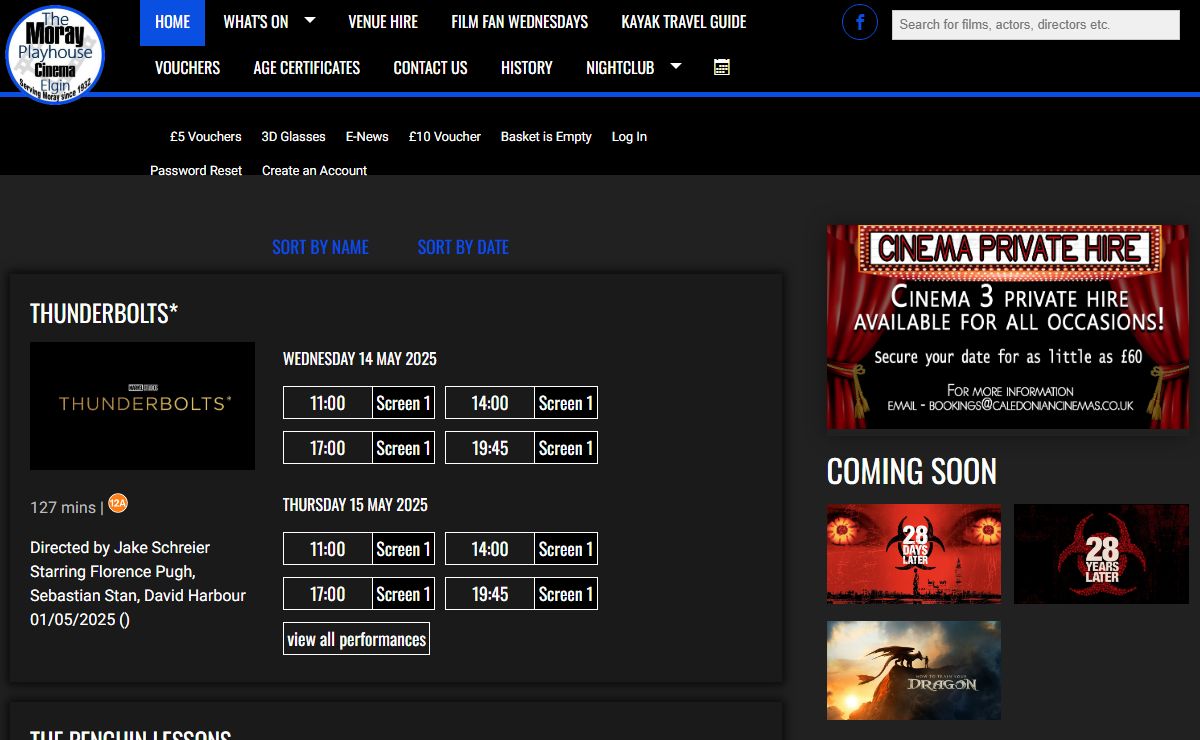Book Wednesday 14 May 11:00 Thunderbolts* showing
Viewport: 1200px width, 740px height.
point(359,403)
